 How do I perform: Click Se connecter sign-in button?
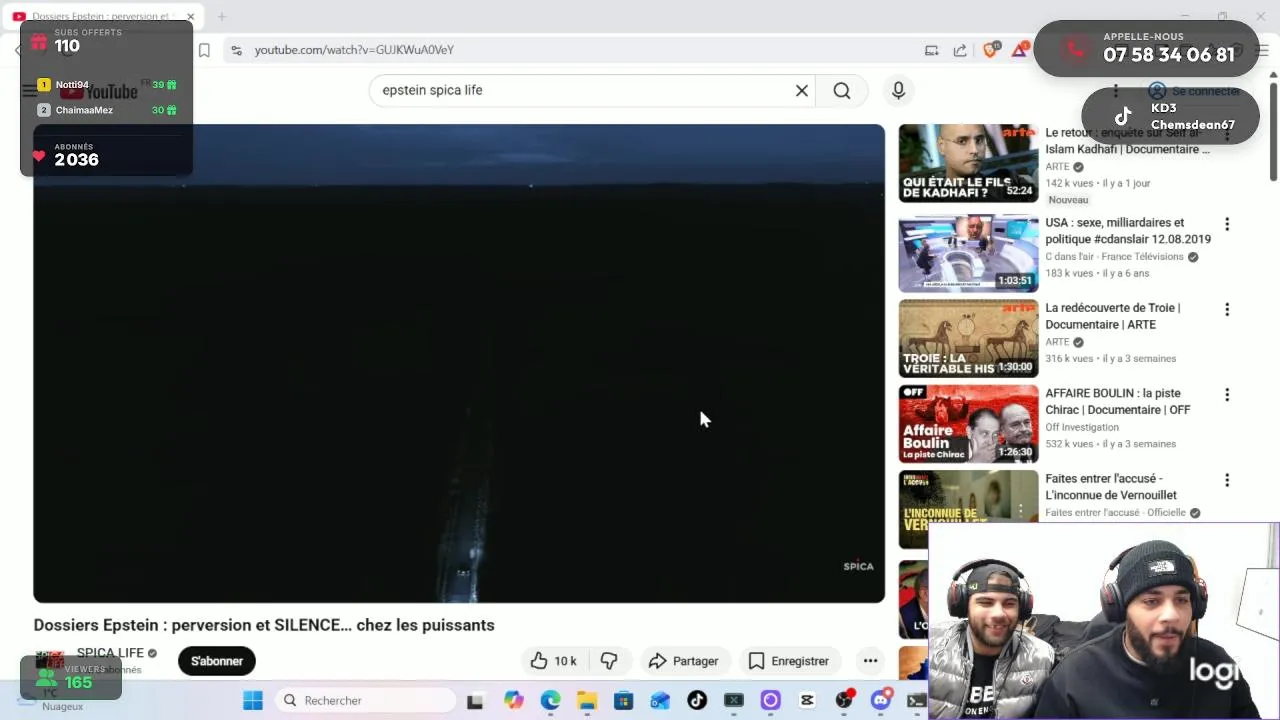1194,91
